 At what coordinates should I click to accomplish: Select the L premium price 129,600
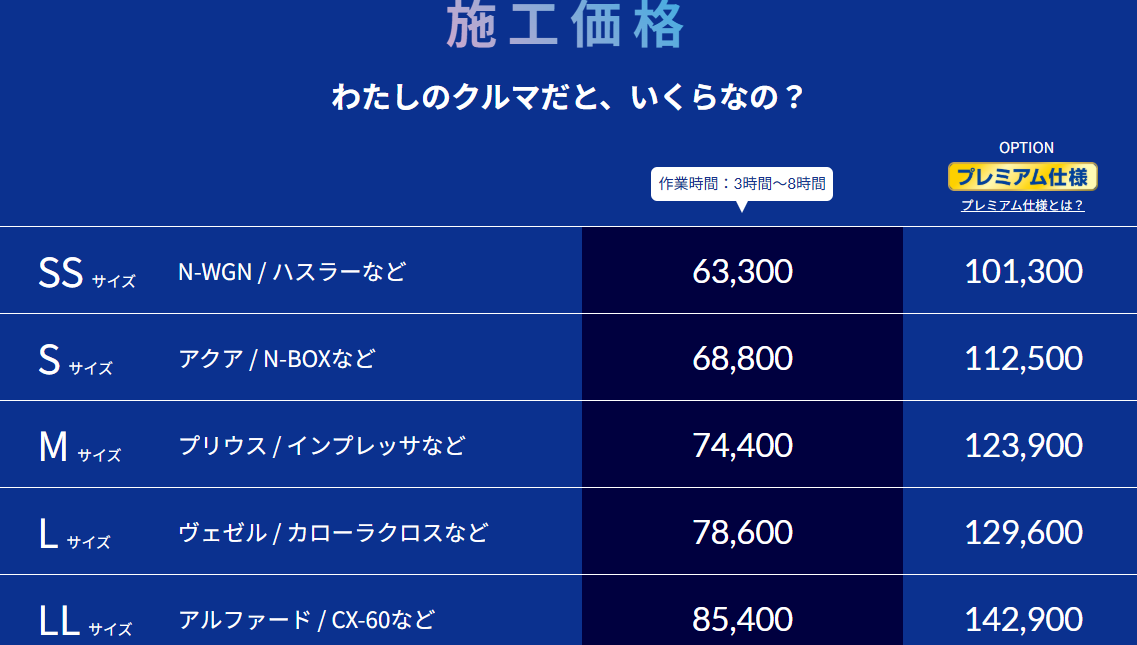click(x=1023, y=532)
